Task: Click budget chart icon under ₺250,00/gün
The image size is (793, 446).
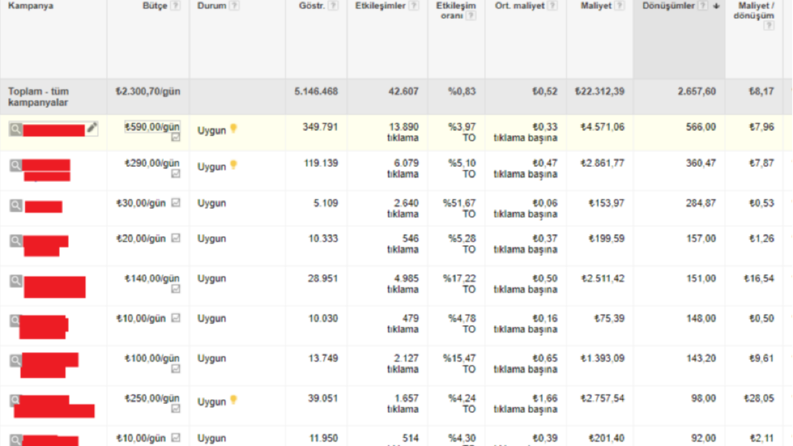Action: pos(175,409)
